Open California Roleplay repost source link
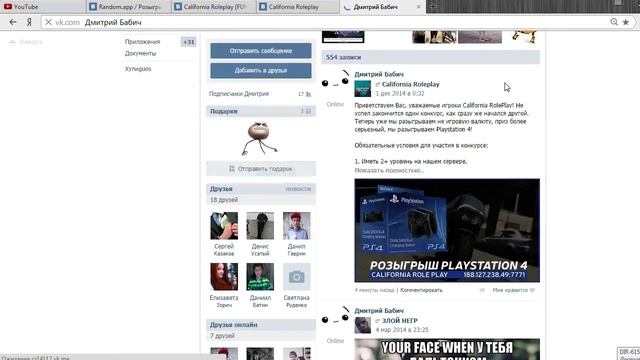Image resolution: width=640 pixels, height=360 pixels. 411,84
